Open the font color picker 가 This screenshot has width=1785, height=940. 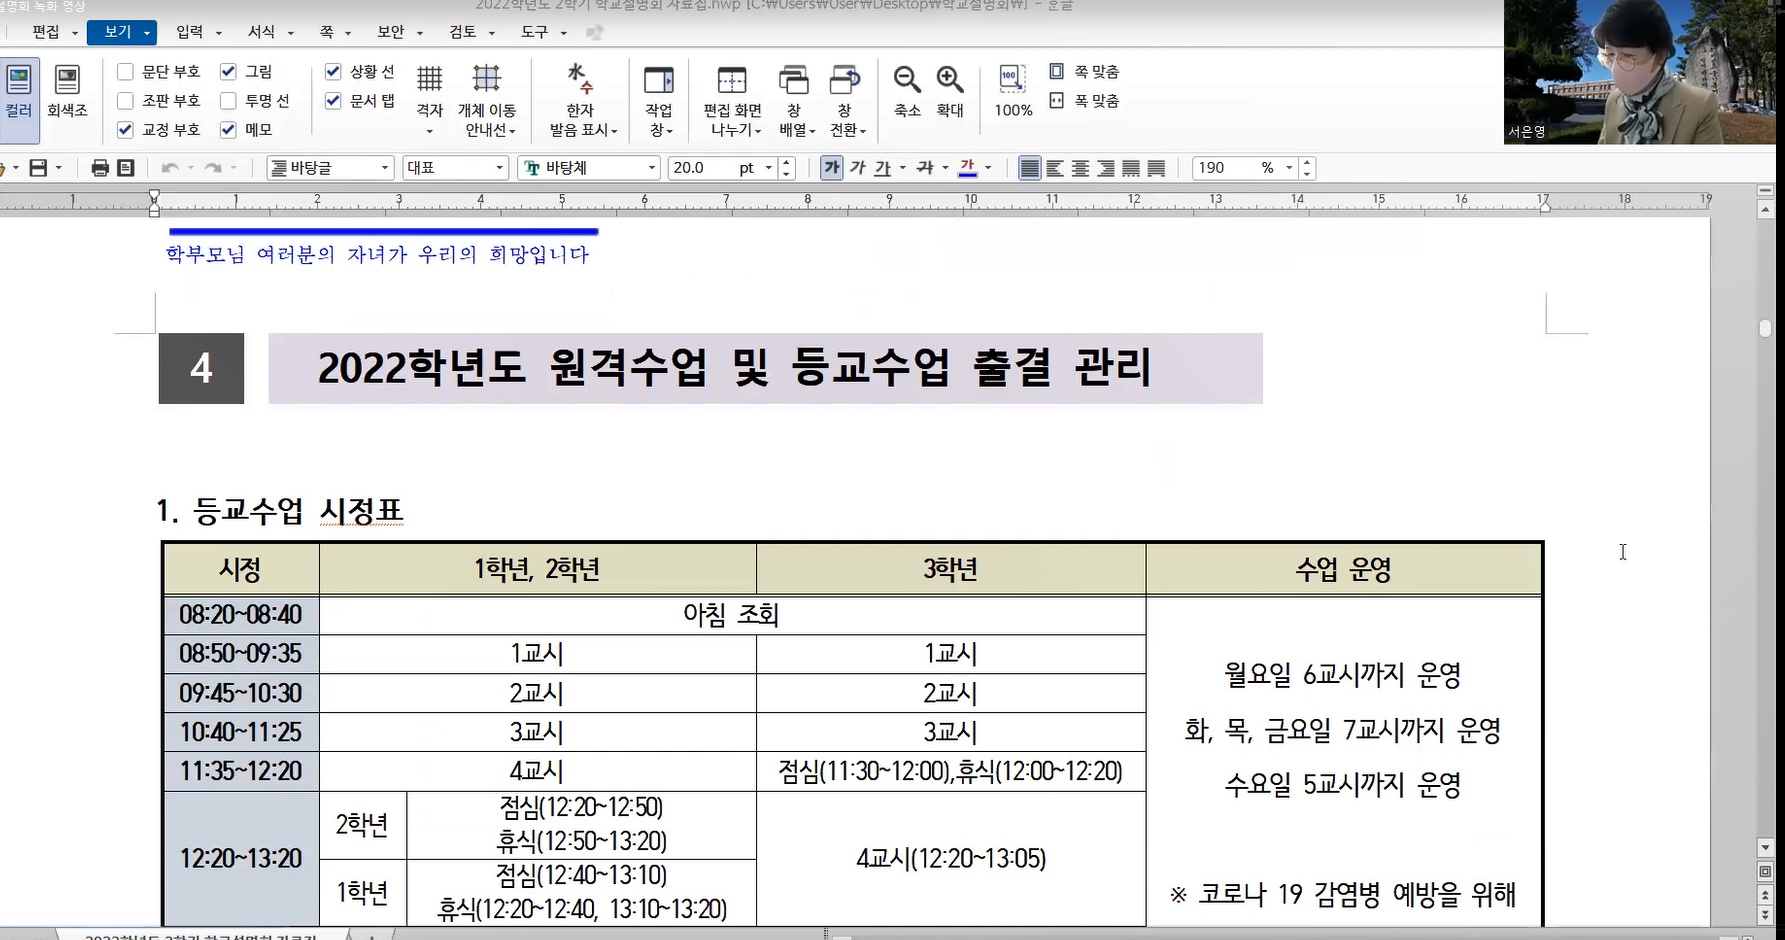click(x=967, y=168)
